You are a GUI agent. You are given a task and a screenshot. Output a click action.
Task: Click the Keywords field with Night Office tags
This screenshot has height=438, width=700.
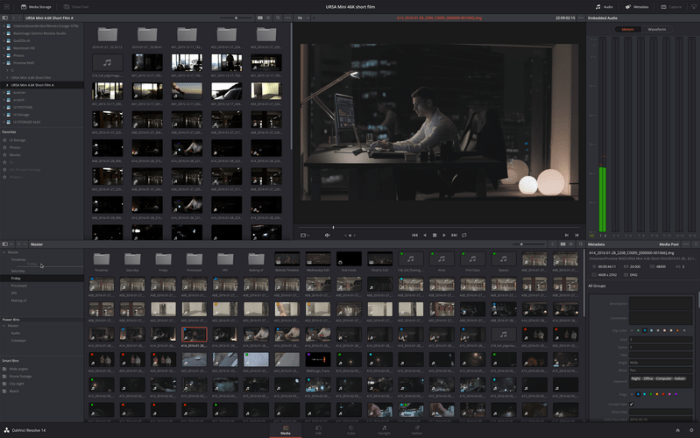[661, 381]
